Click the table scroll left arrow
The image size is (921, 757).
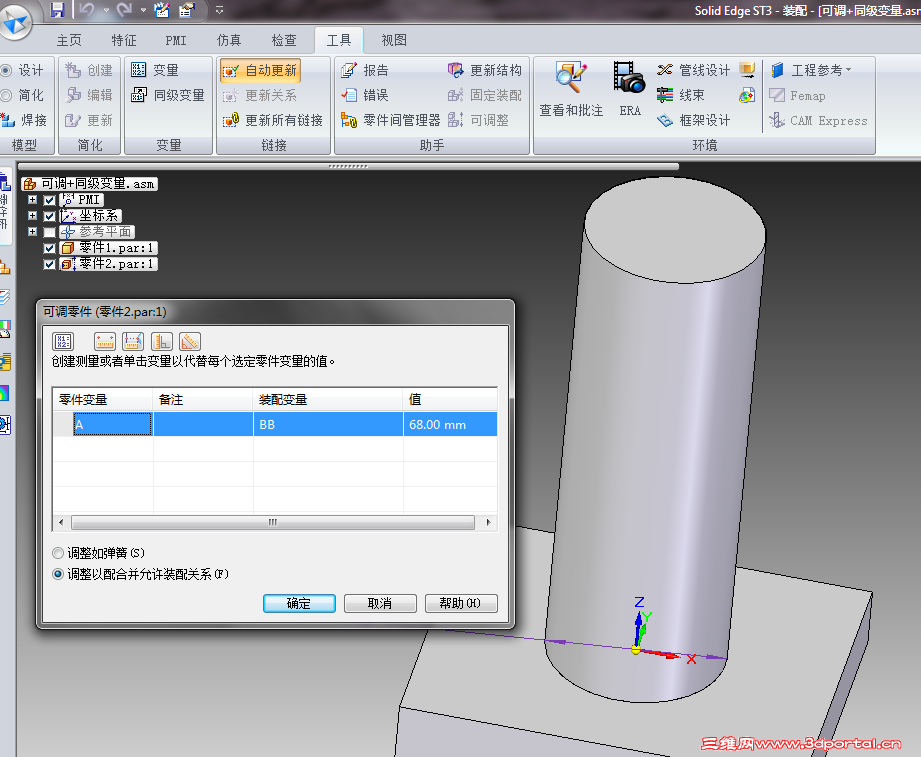[61, 522]
